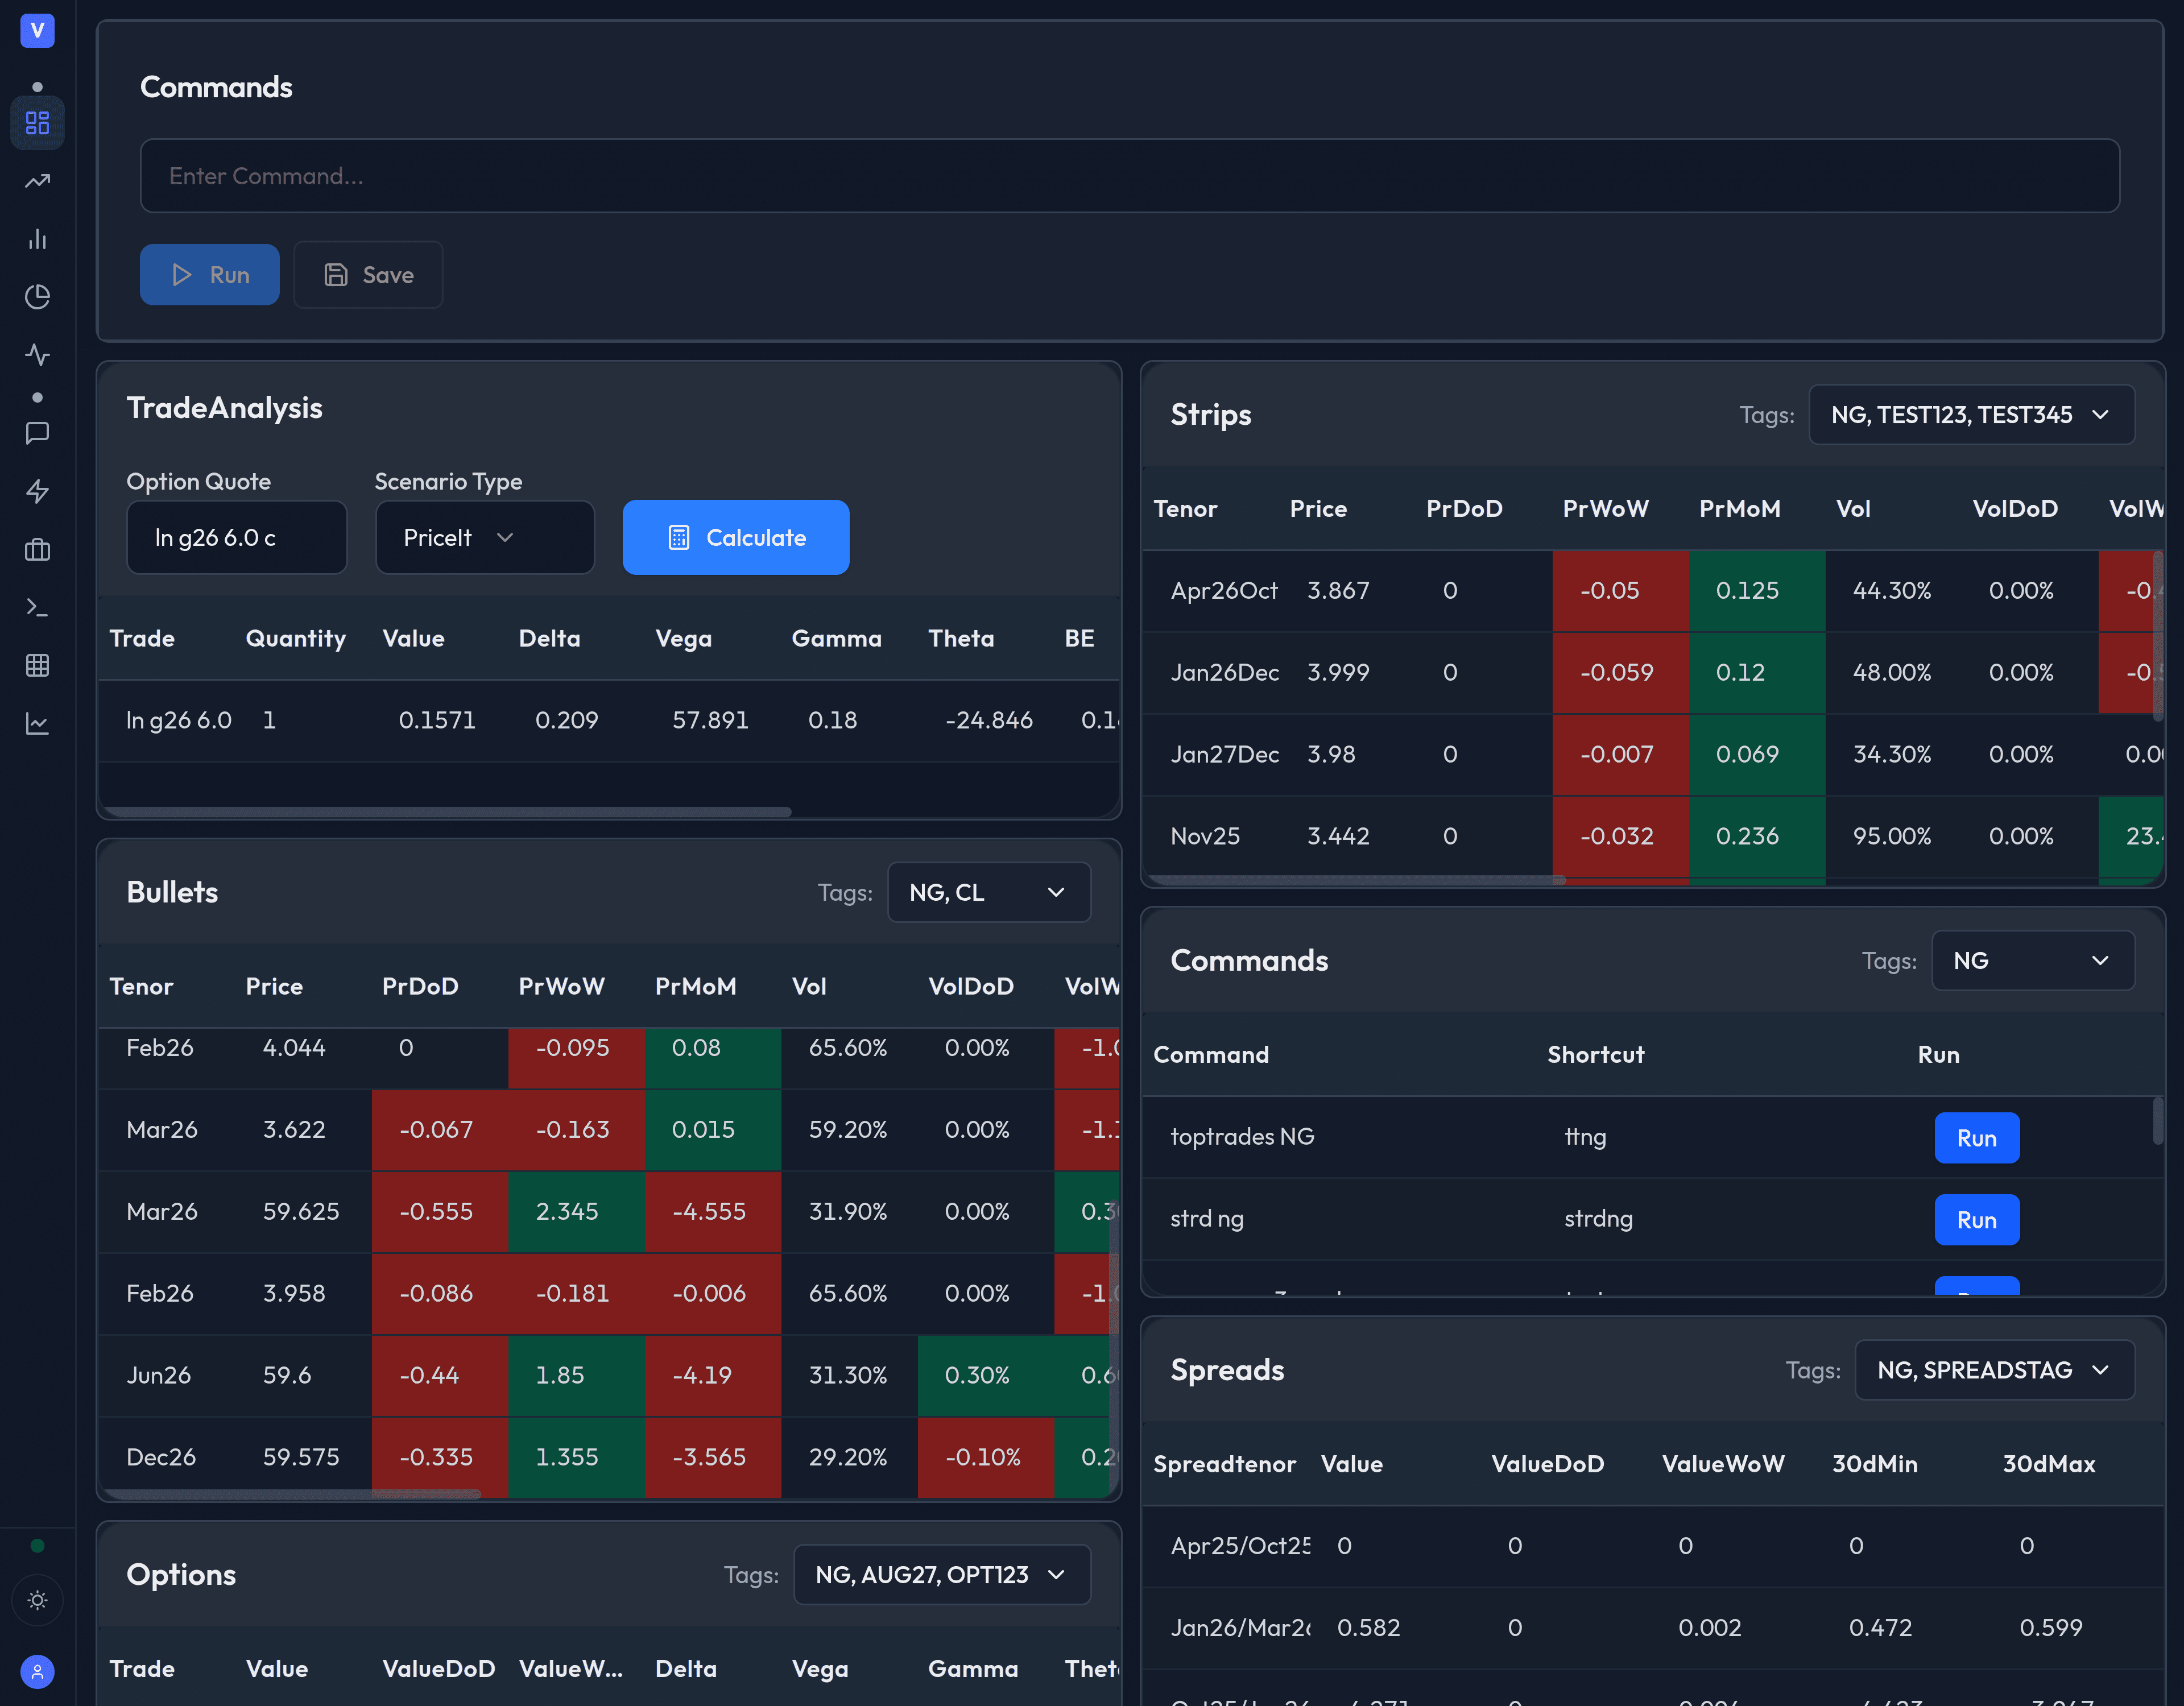Viewport: 2184px width, 1706px height.
Task: Select the trending chart icon in sidebar
Action: click(37, 181)
